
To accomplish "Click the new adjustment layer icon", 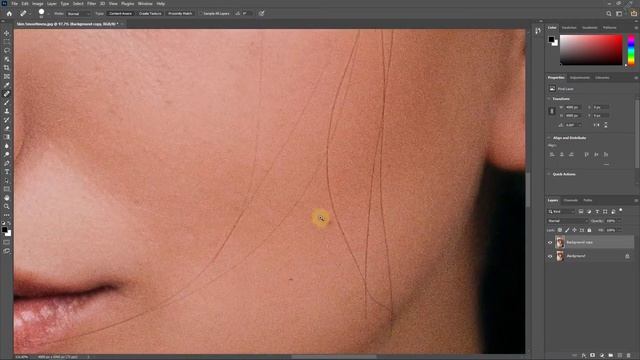I will (602, 356).
